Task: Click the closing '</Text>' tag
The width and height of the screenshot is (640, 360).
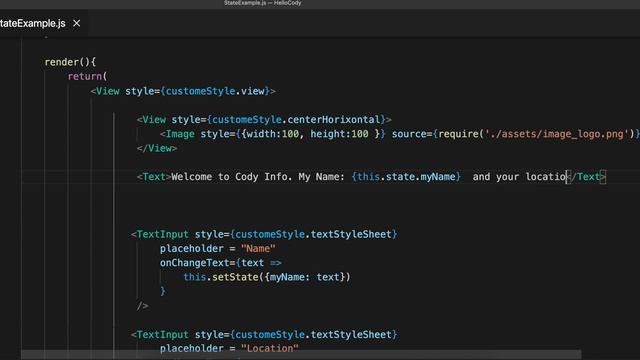Action: 587,177
